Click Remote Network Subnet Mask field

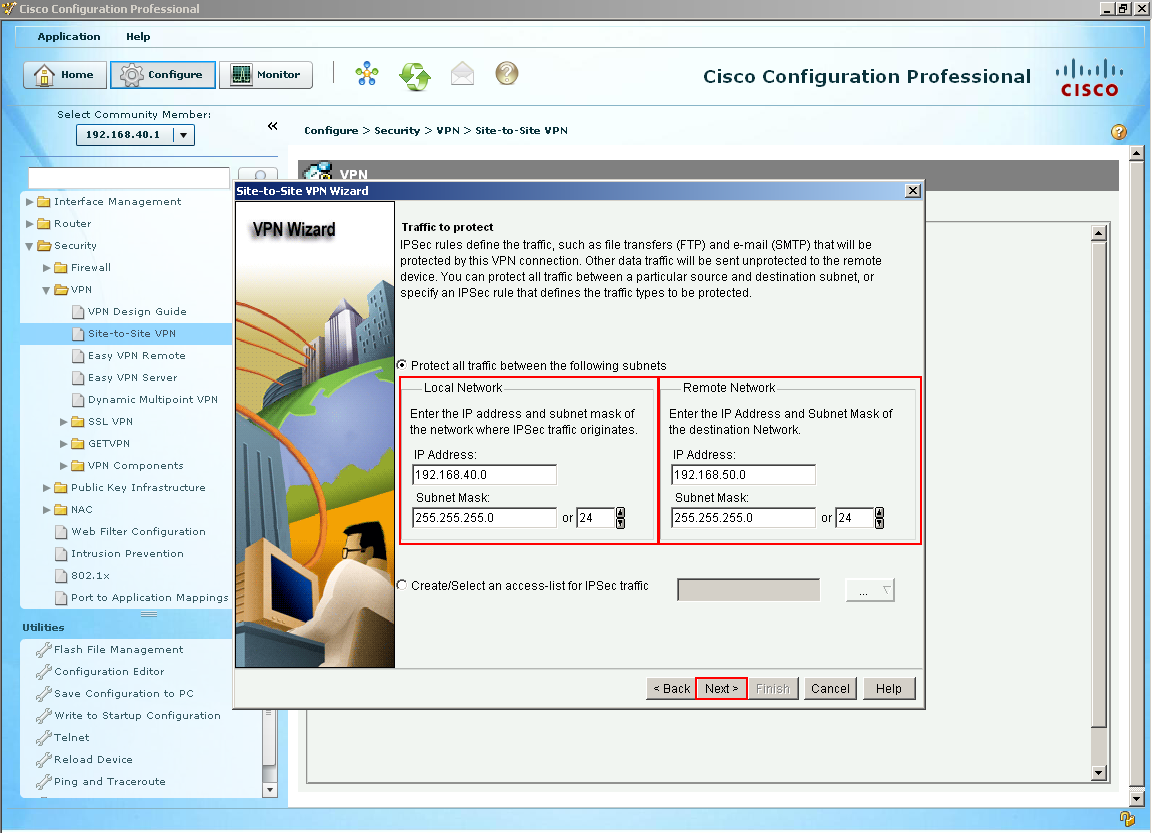point(744,518)
